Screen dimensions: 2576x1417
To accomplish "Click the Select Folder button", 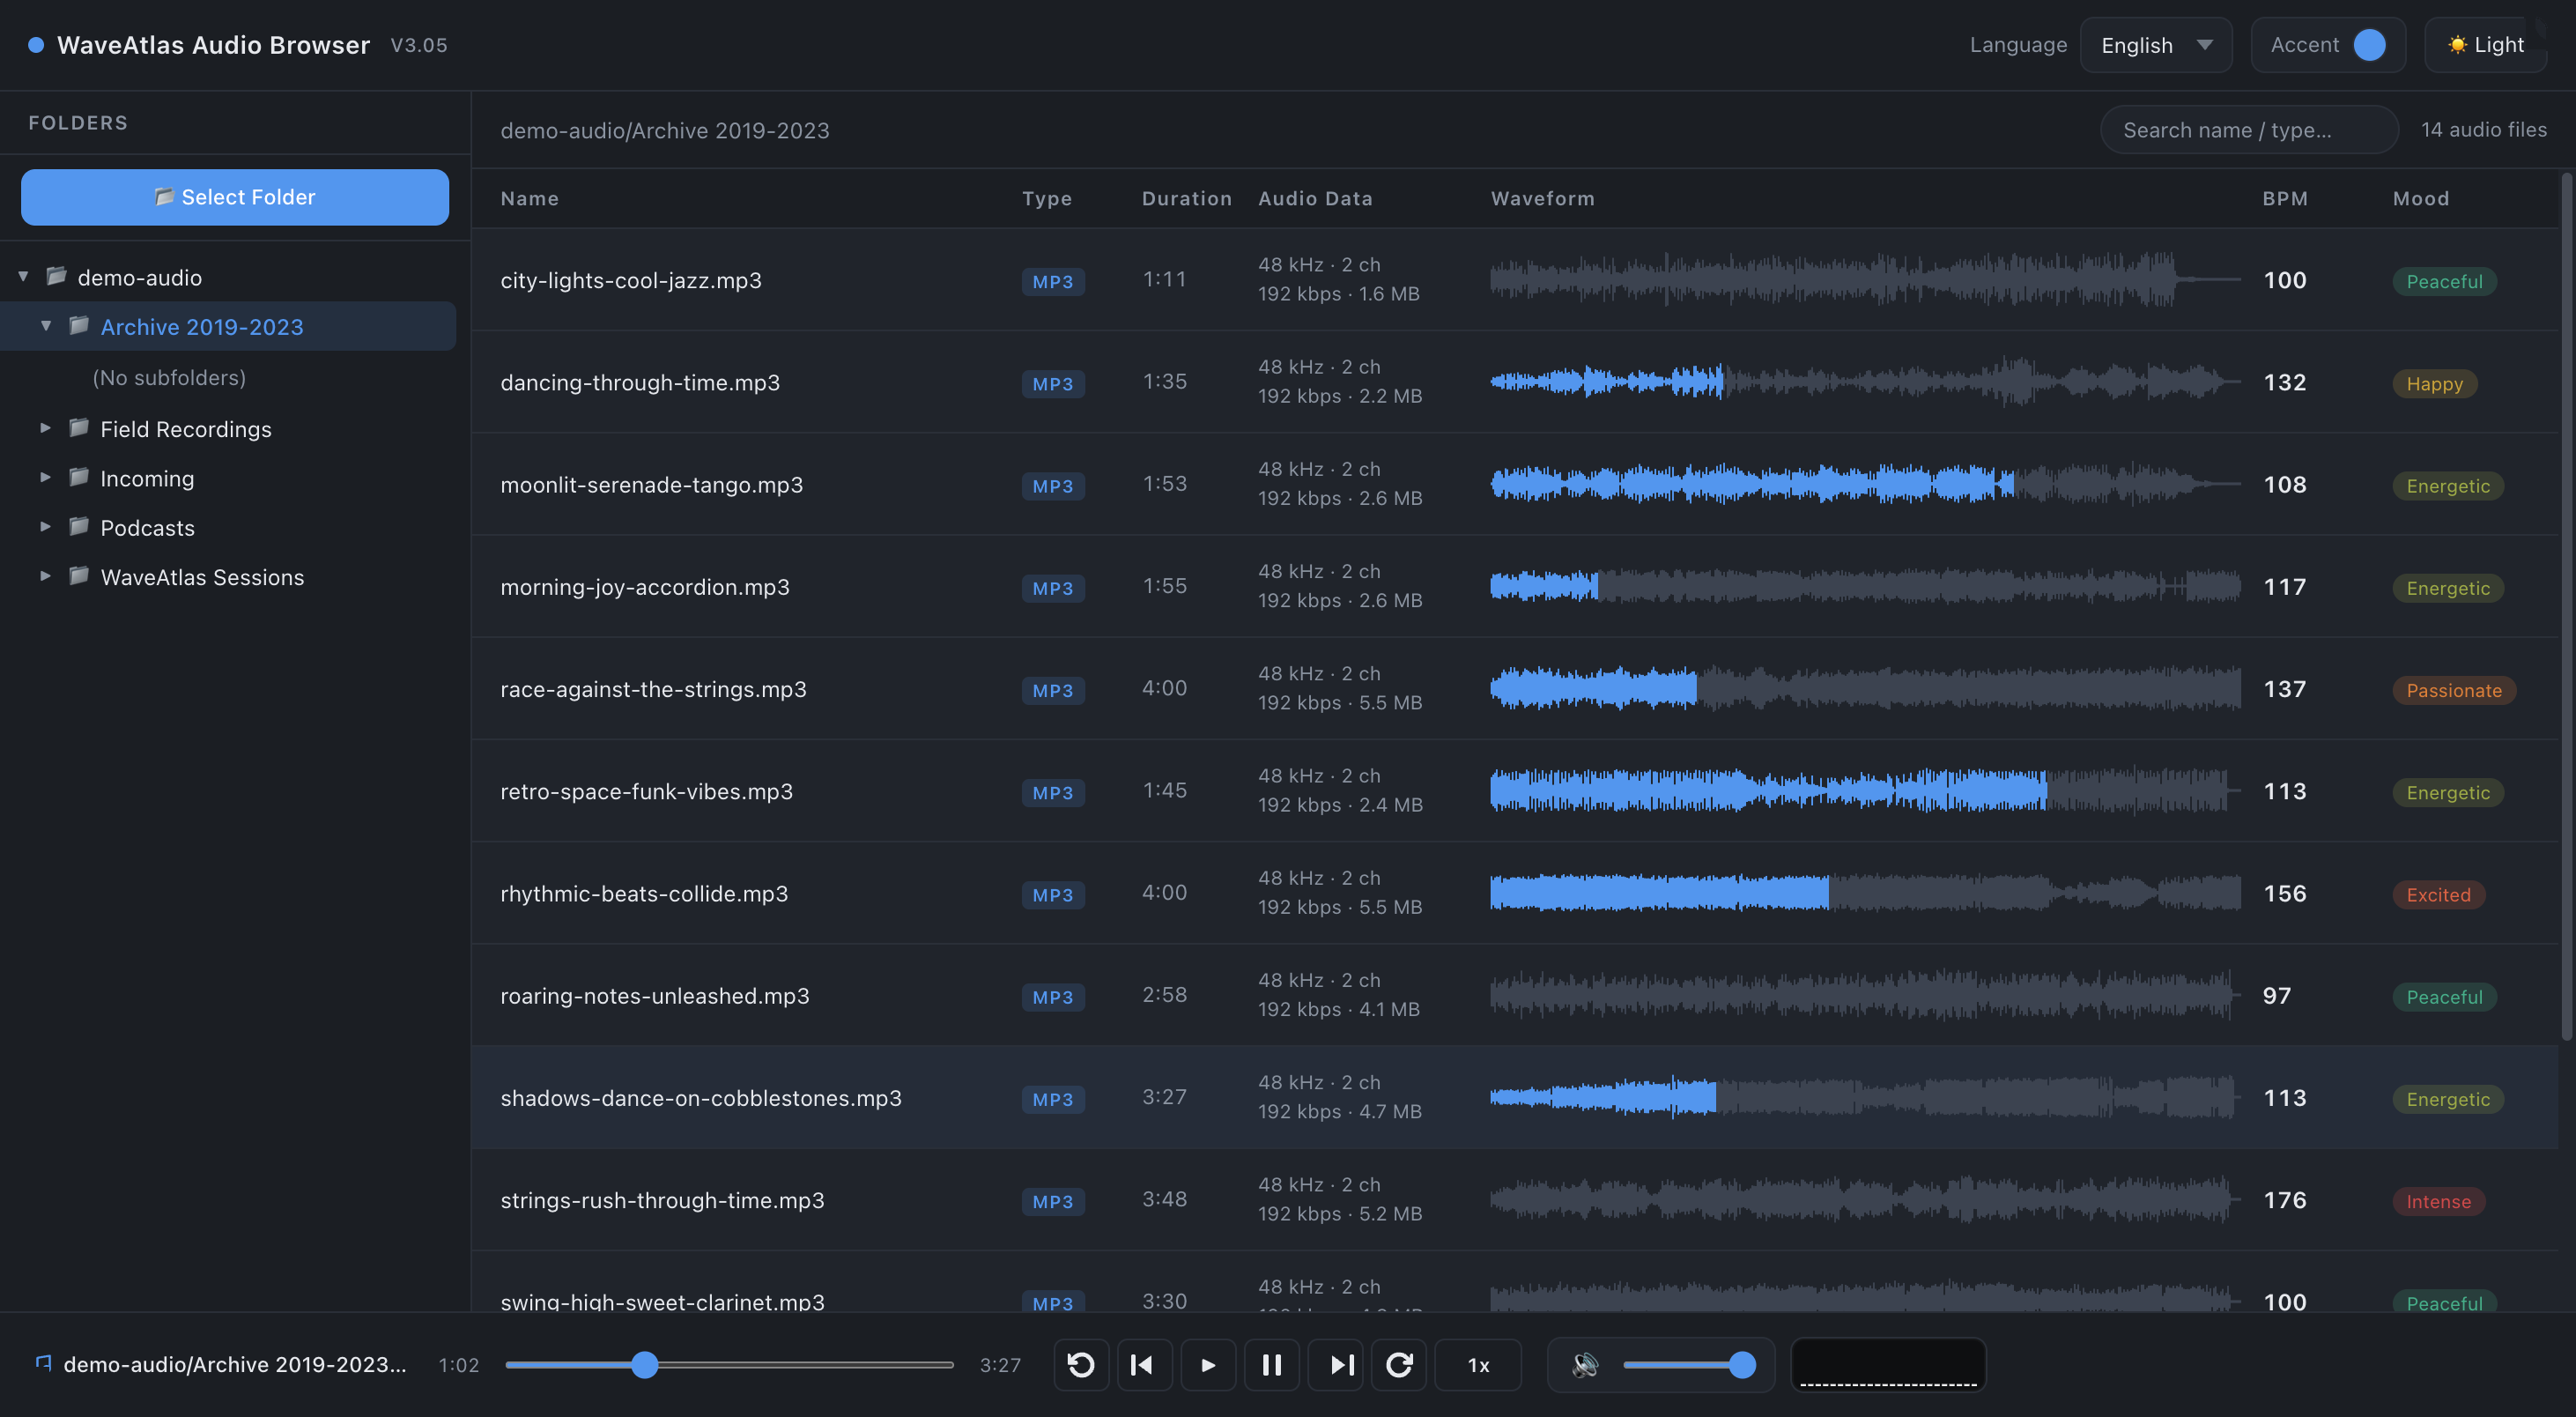I will click(x=235, y=197).
